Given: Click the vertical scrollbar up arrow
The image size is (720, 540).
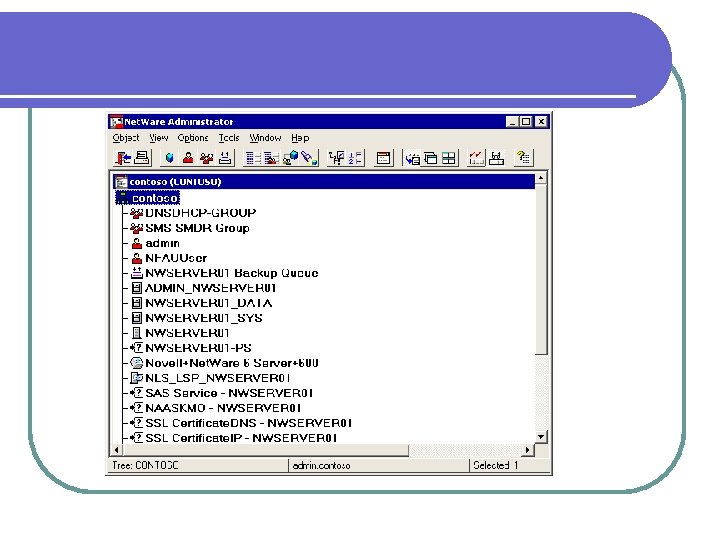Looking at the screenshot, I should click(x=541, y=178).
